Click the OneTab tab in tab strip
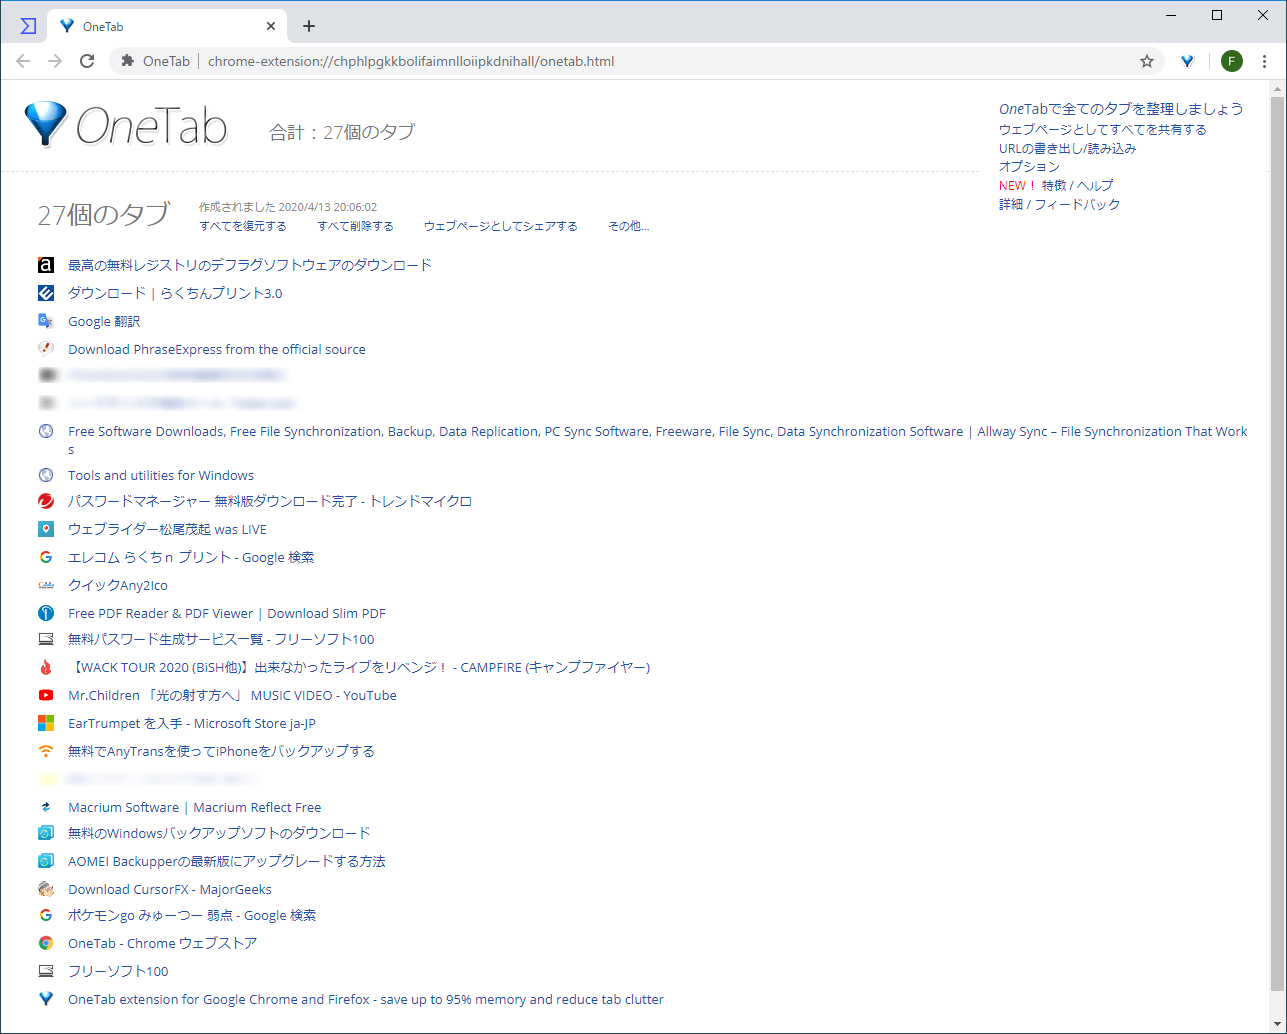Screen dimensions: 1287x1034 point(167,26)
